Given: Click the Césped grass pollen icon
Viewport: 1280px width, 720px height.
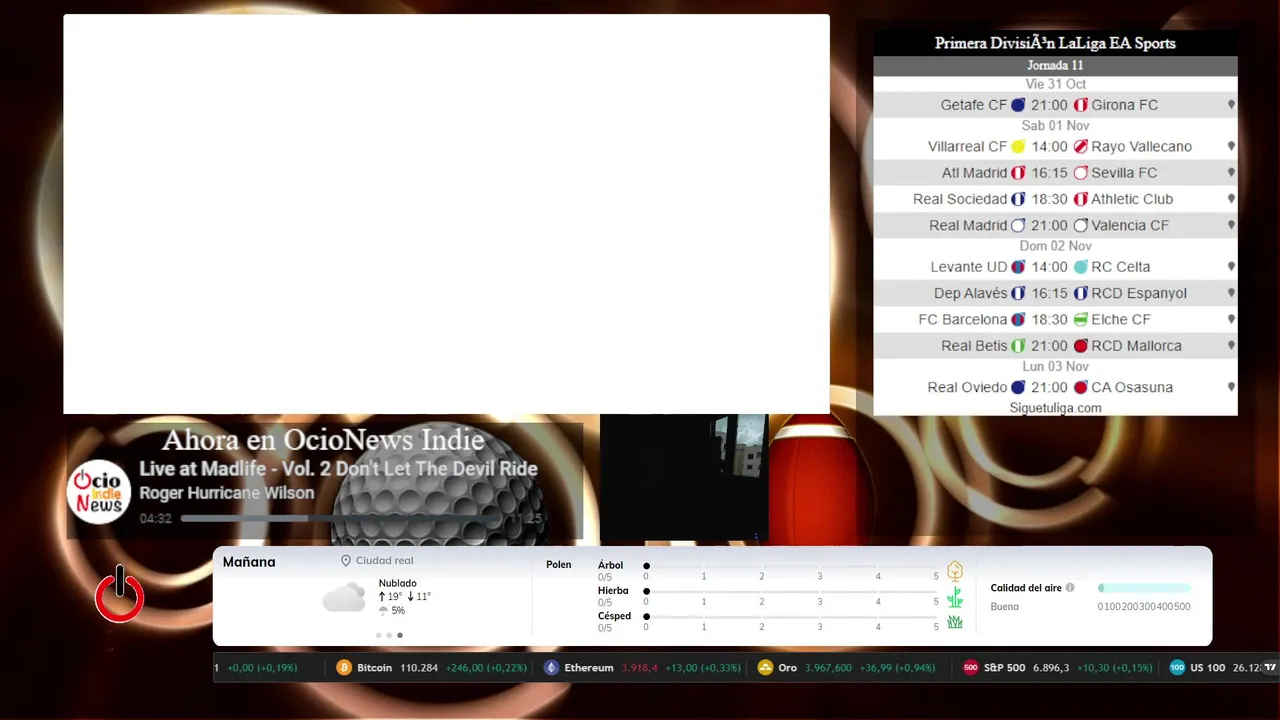Looking at the screenshot, I should pos(955,622).
